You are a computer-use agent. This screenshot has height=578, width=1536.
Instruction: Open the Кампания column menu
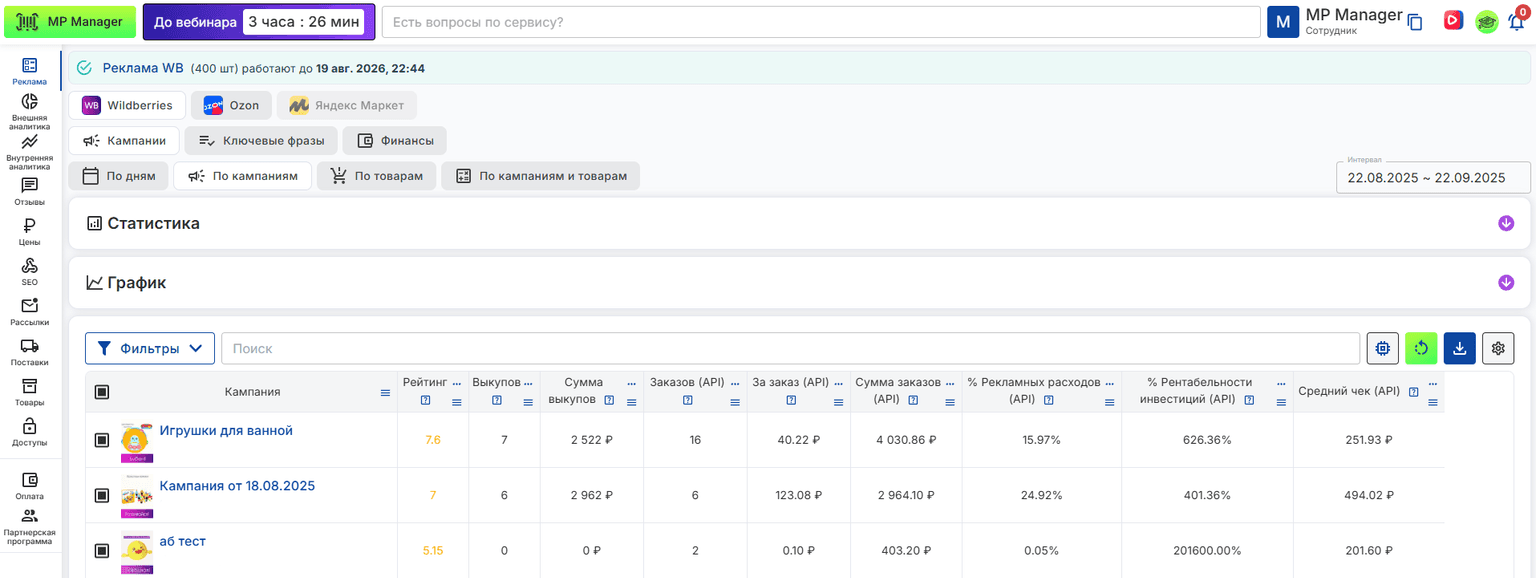click(x=385, y=393)
